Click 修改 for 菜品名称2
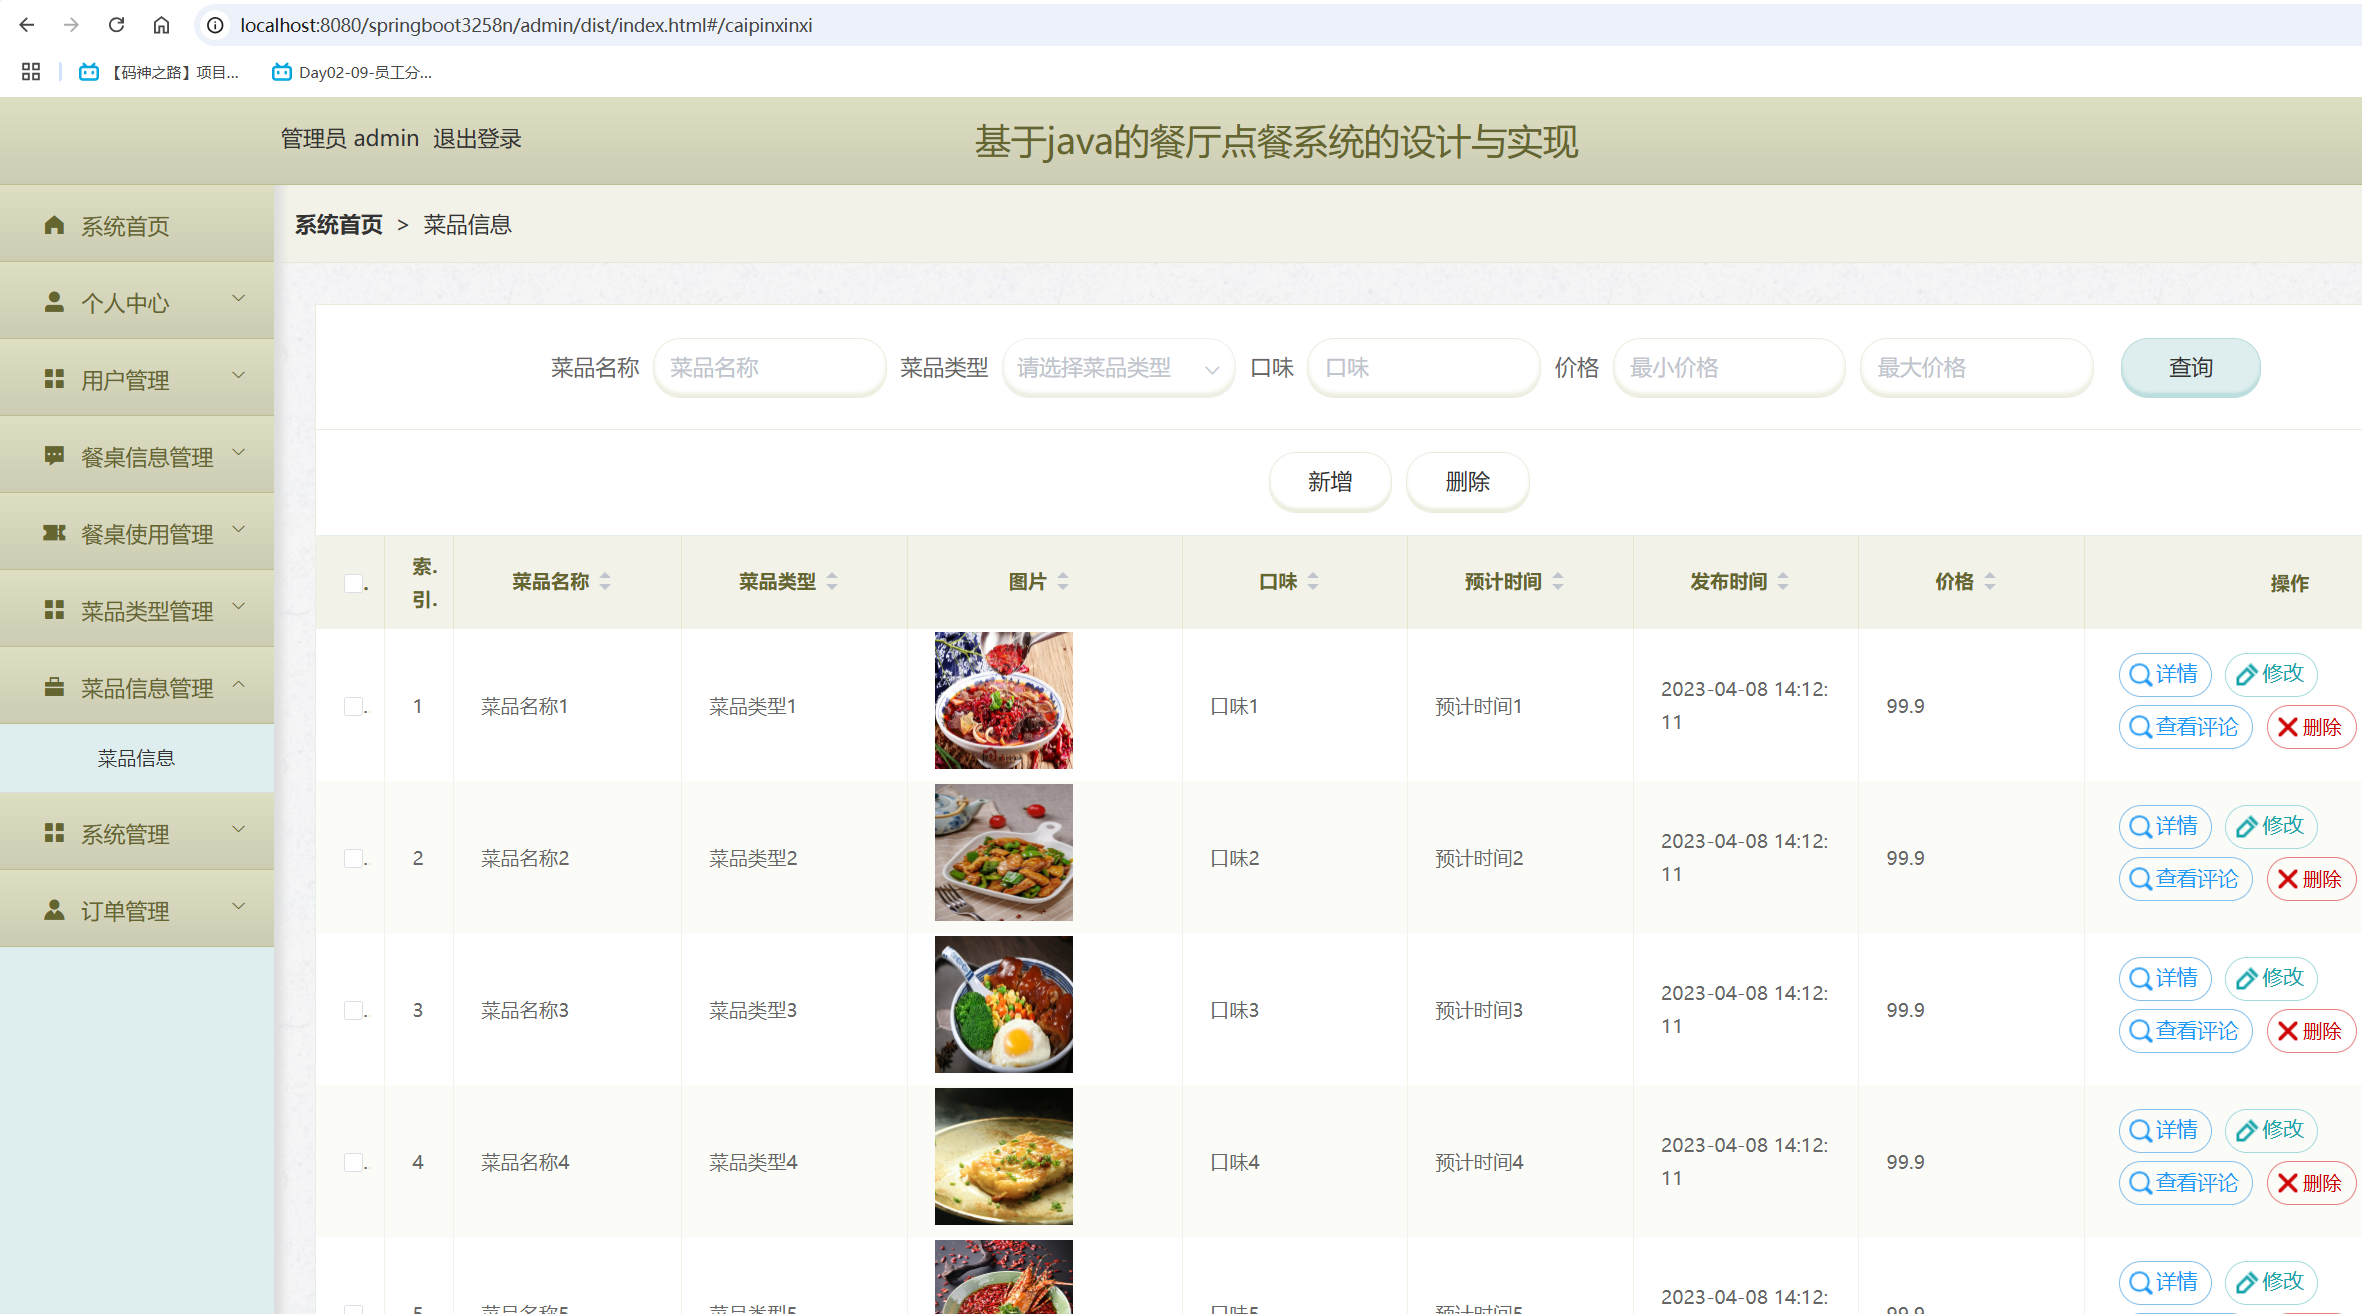 (2271, 826)
